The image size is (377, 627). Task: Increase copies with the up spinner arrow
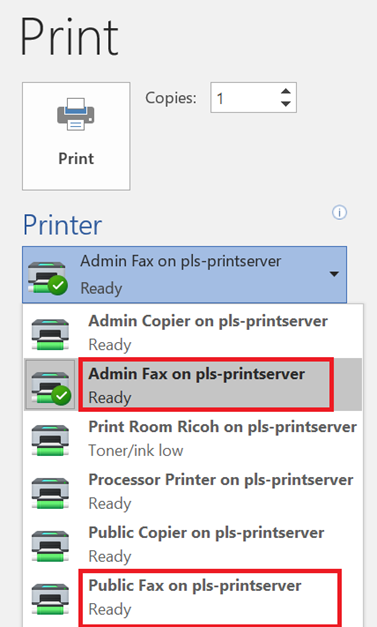[285, 91]
